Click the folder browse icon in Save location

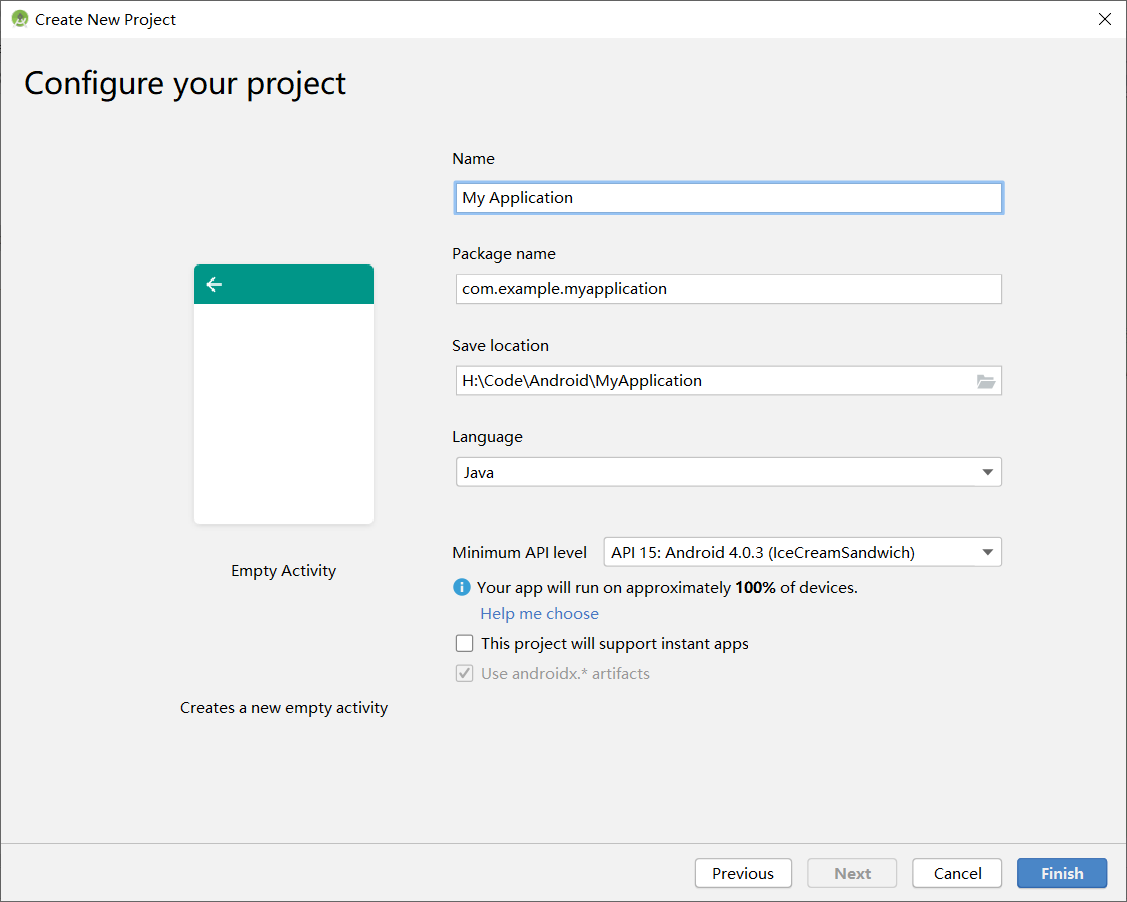[x=986, y=381]
